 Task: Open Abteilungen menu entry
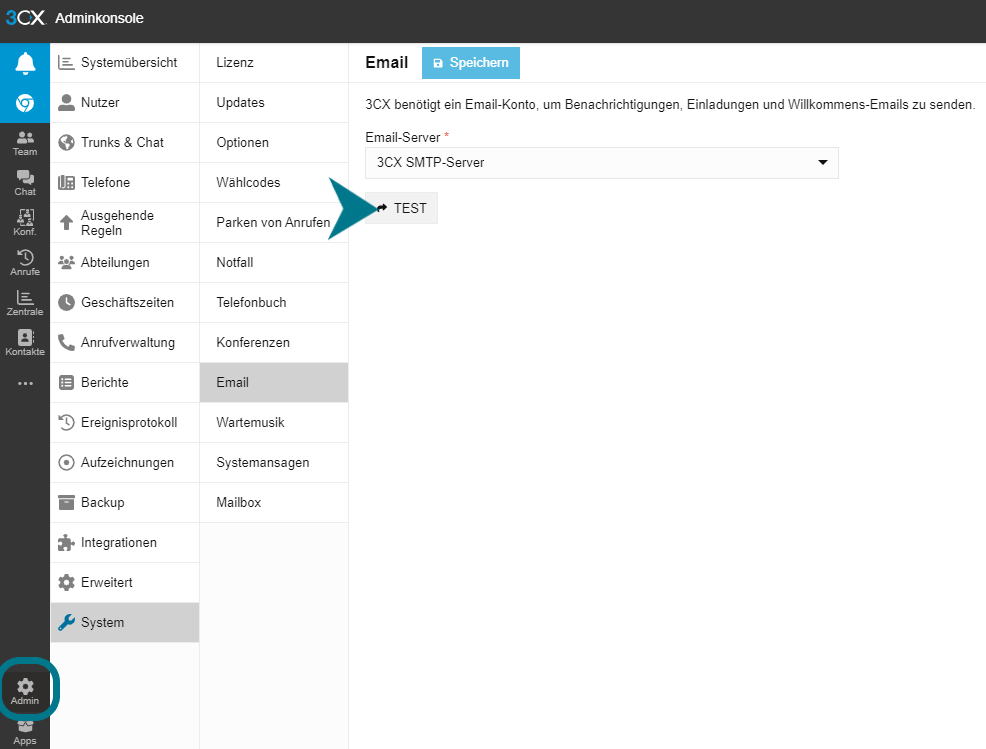125,262
